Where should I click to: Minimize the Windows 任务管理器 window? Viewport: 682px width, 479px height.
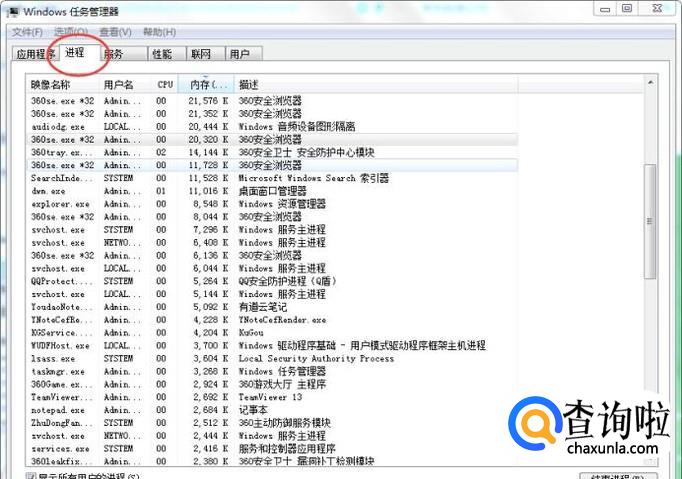click(x=603, y=8)
